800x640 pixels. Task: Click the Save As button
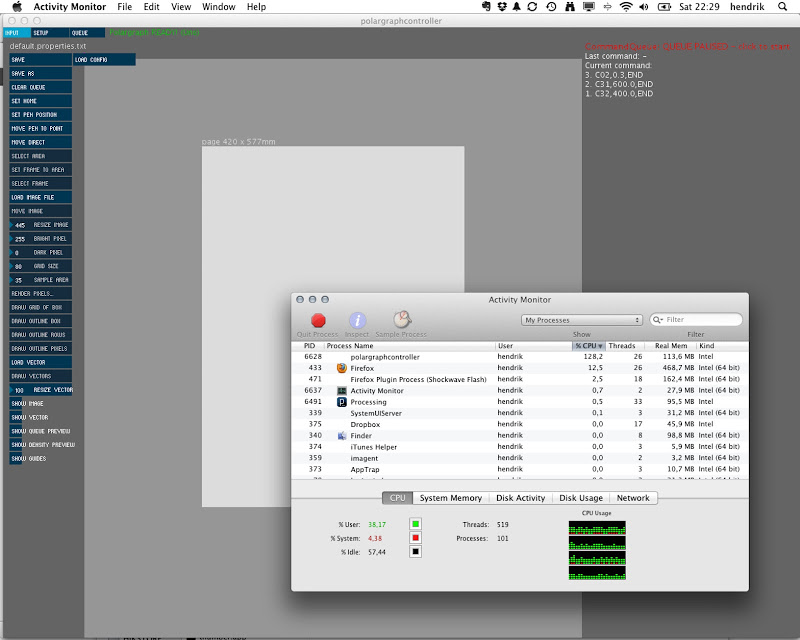pos(41,73)
